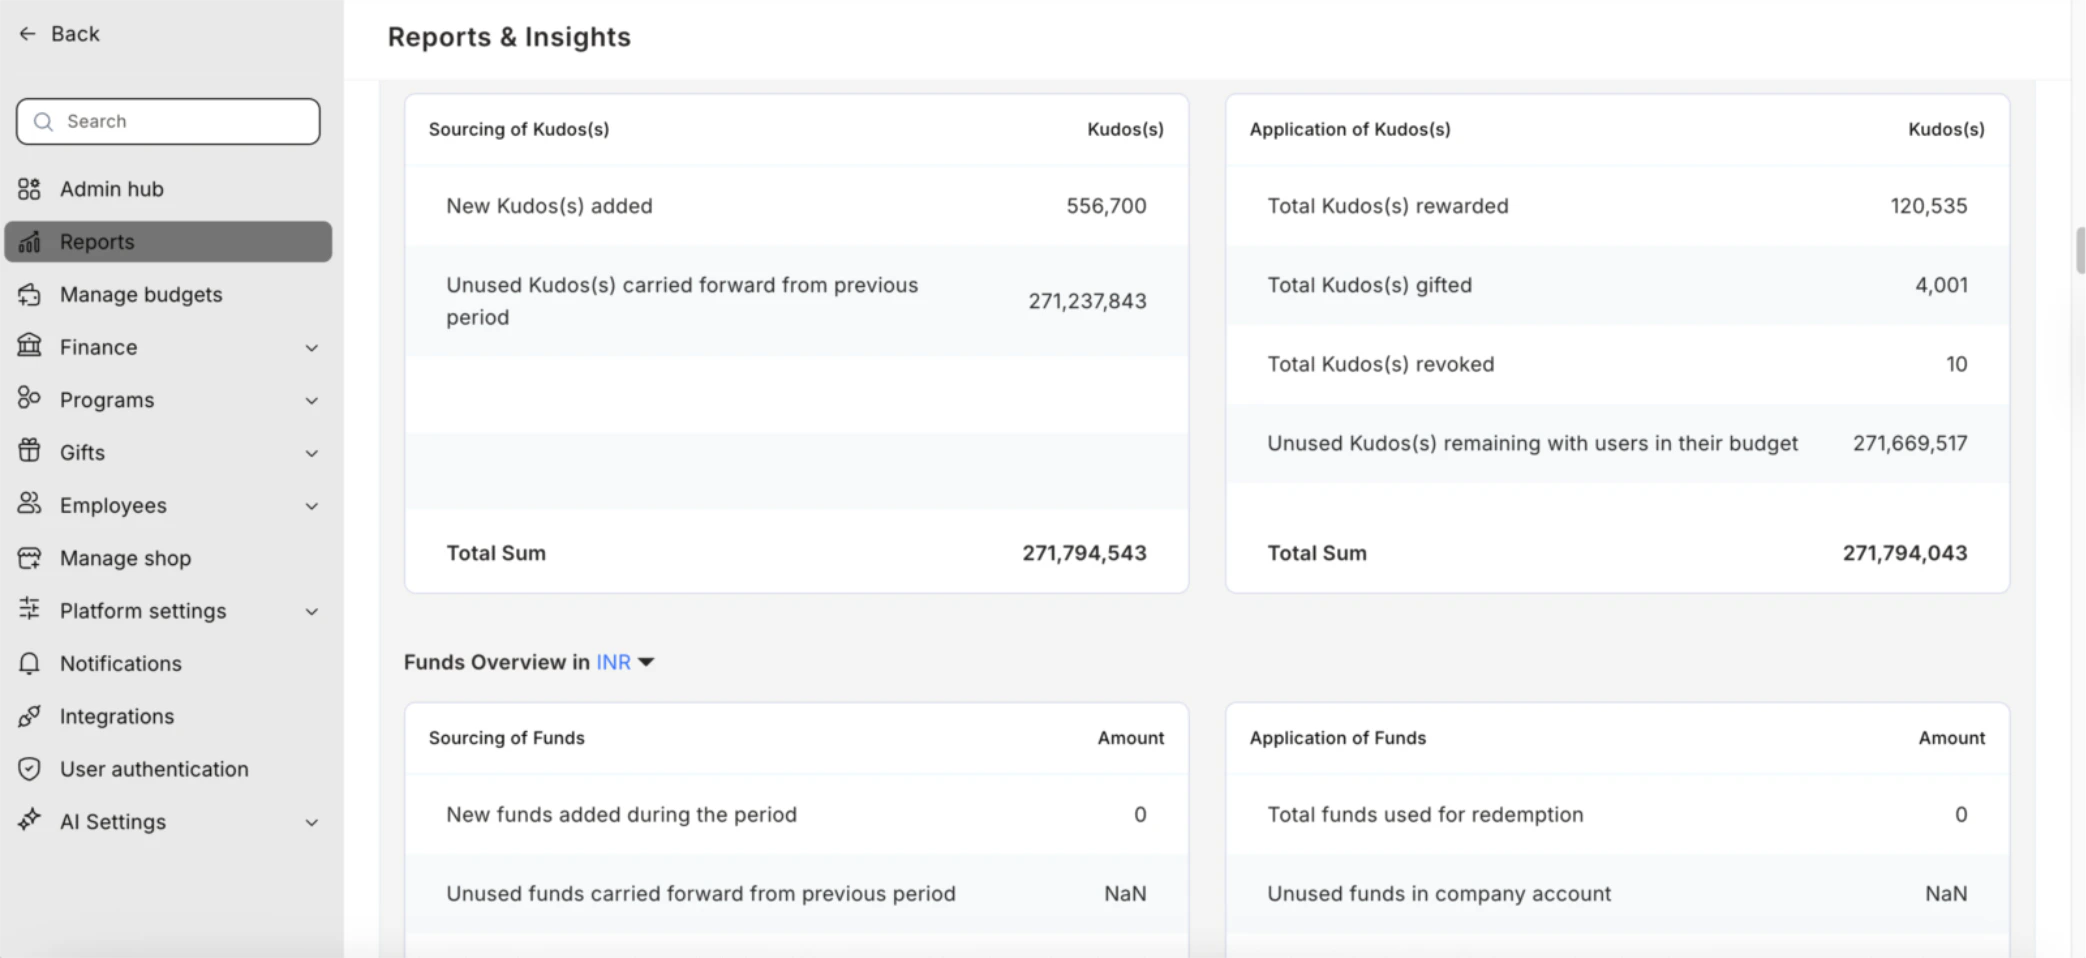The height and width of the screenshot is (958, 2086).
Task: Select Total Kudos(s) gifted value 4,001
Action: coord(1941,285)
